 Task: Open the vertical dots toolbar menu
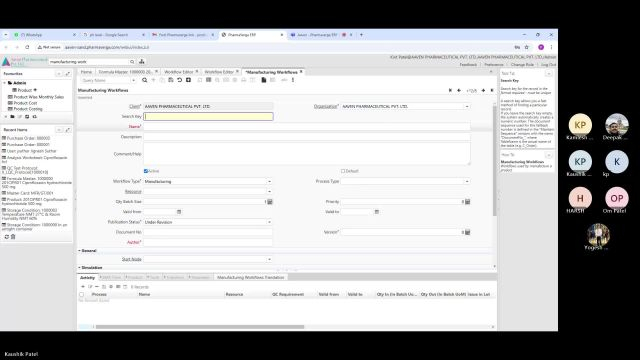click(293, 80)
